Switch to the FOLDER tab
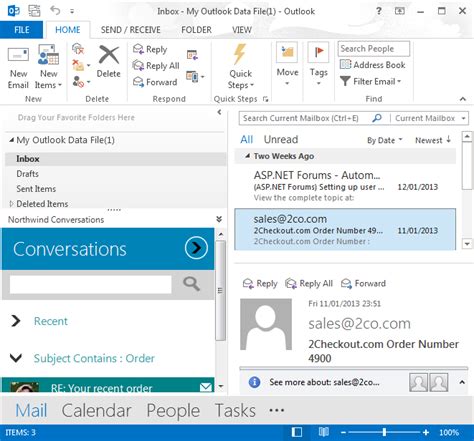Viewport: 474px width, 441px height. coord(196,30)
